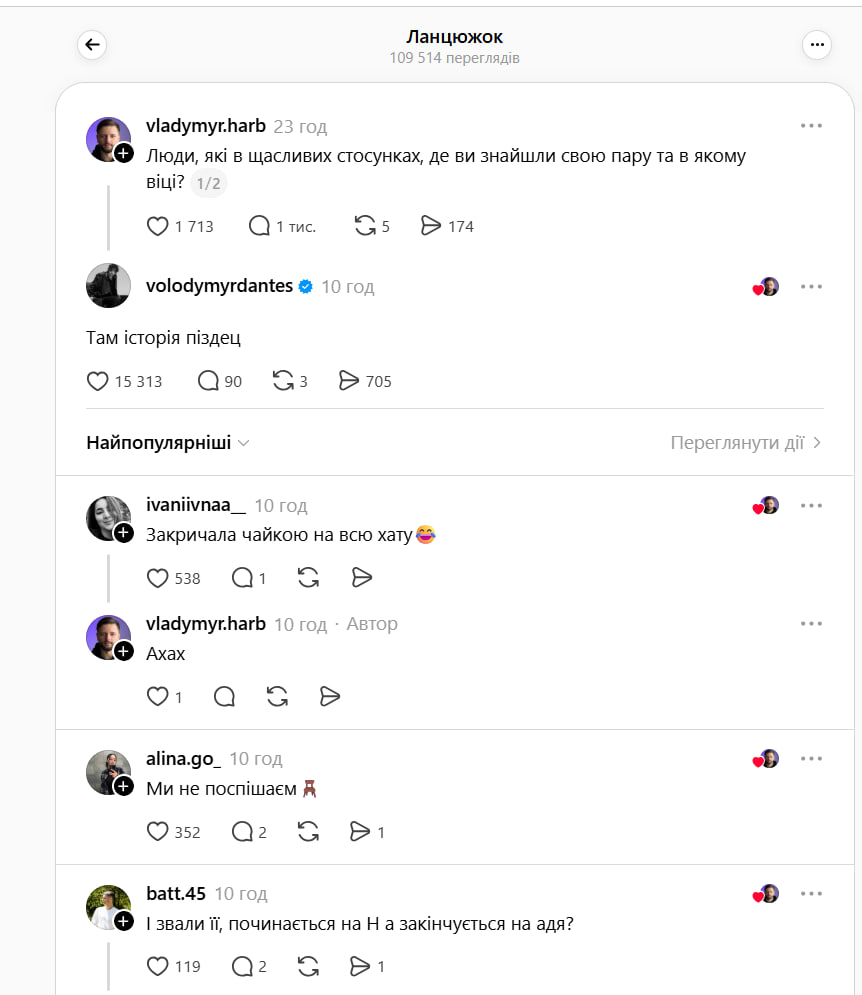This screenshot has width=862, height=995.
Task: Like volodymyrdantes' reply with the heart
Action: [98, 381]
